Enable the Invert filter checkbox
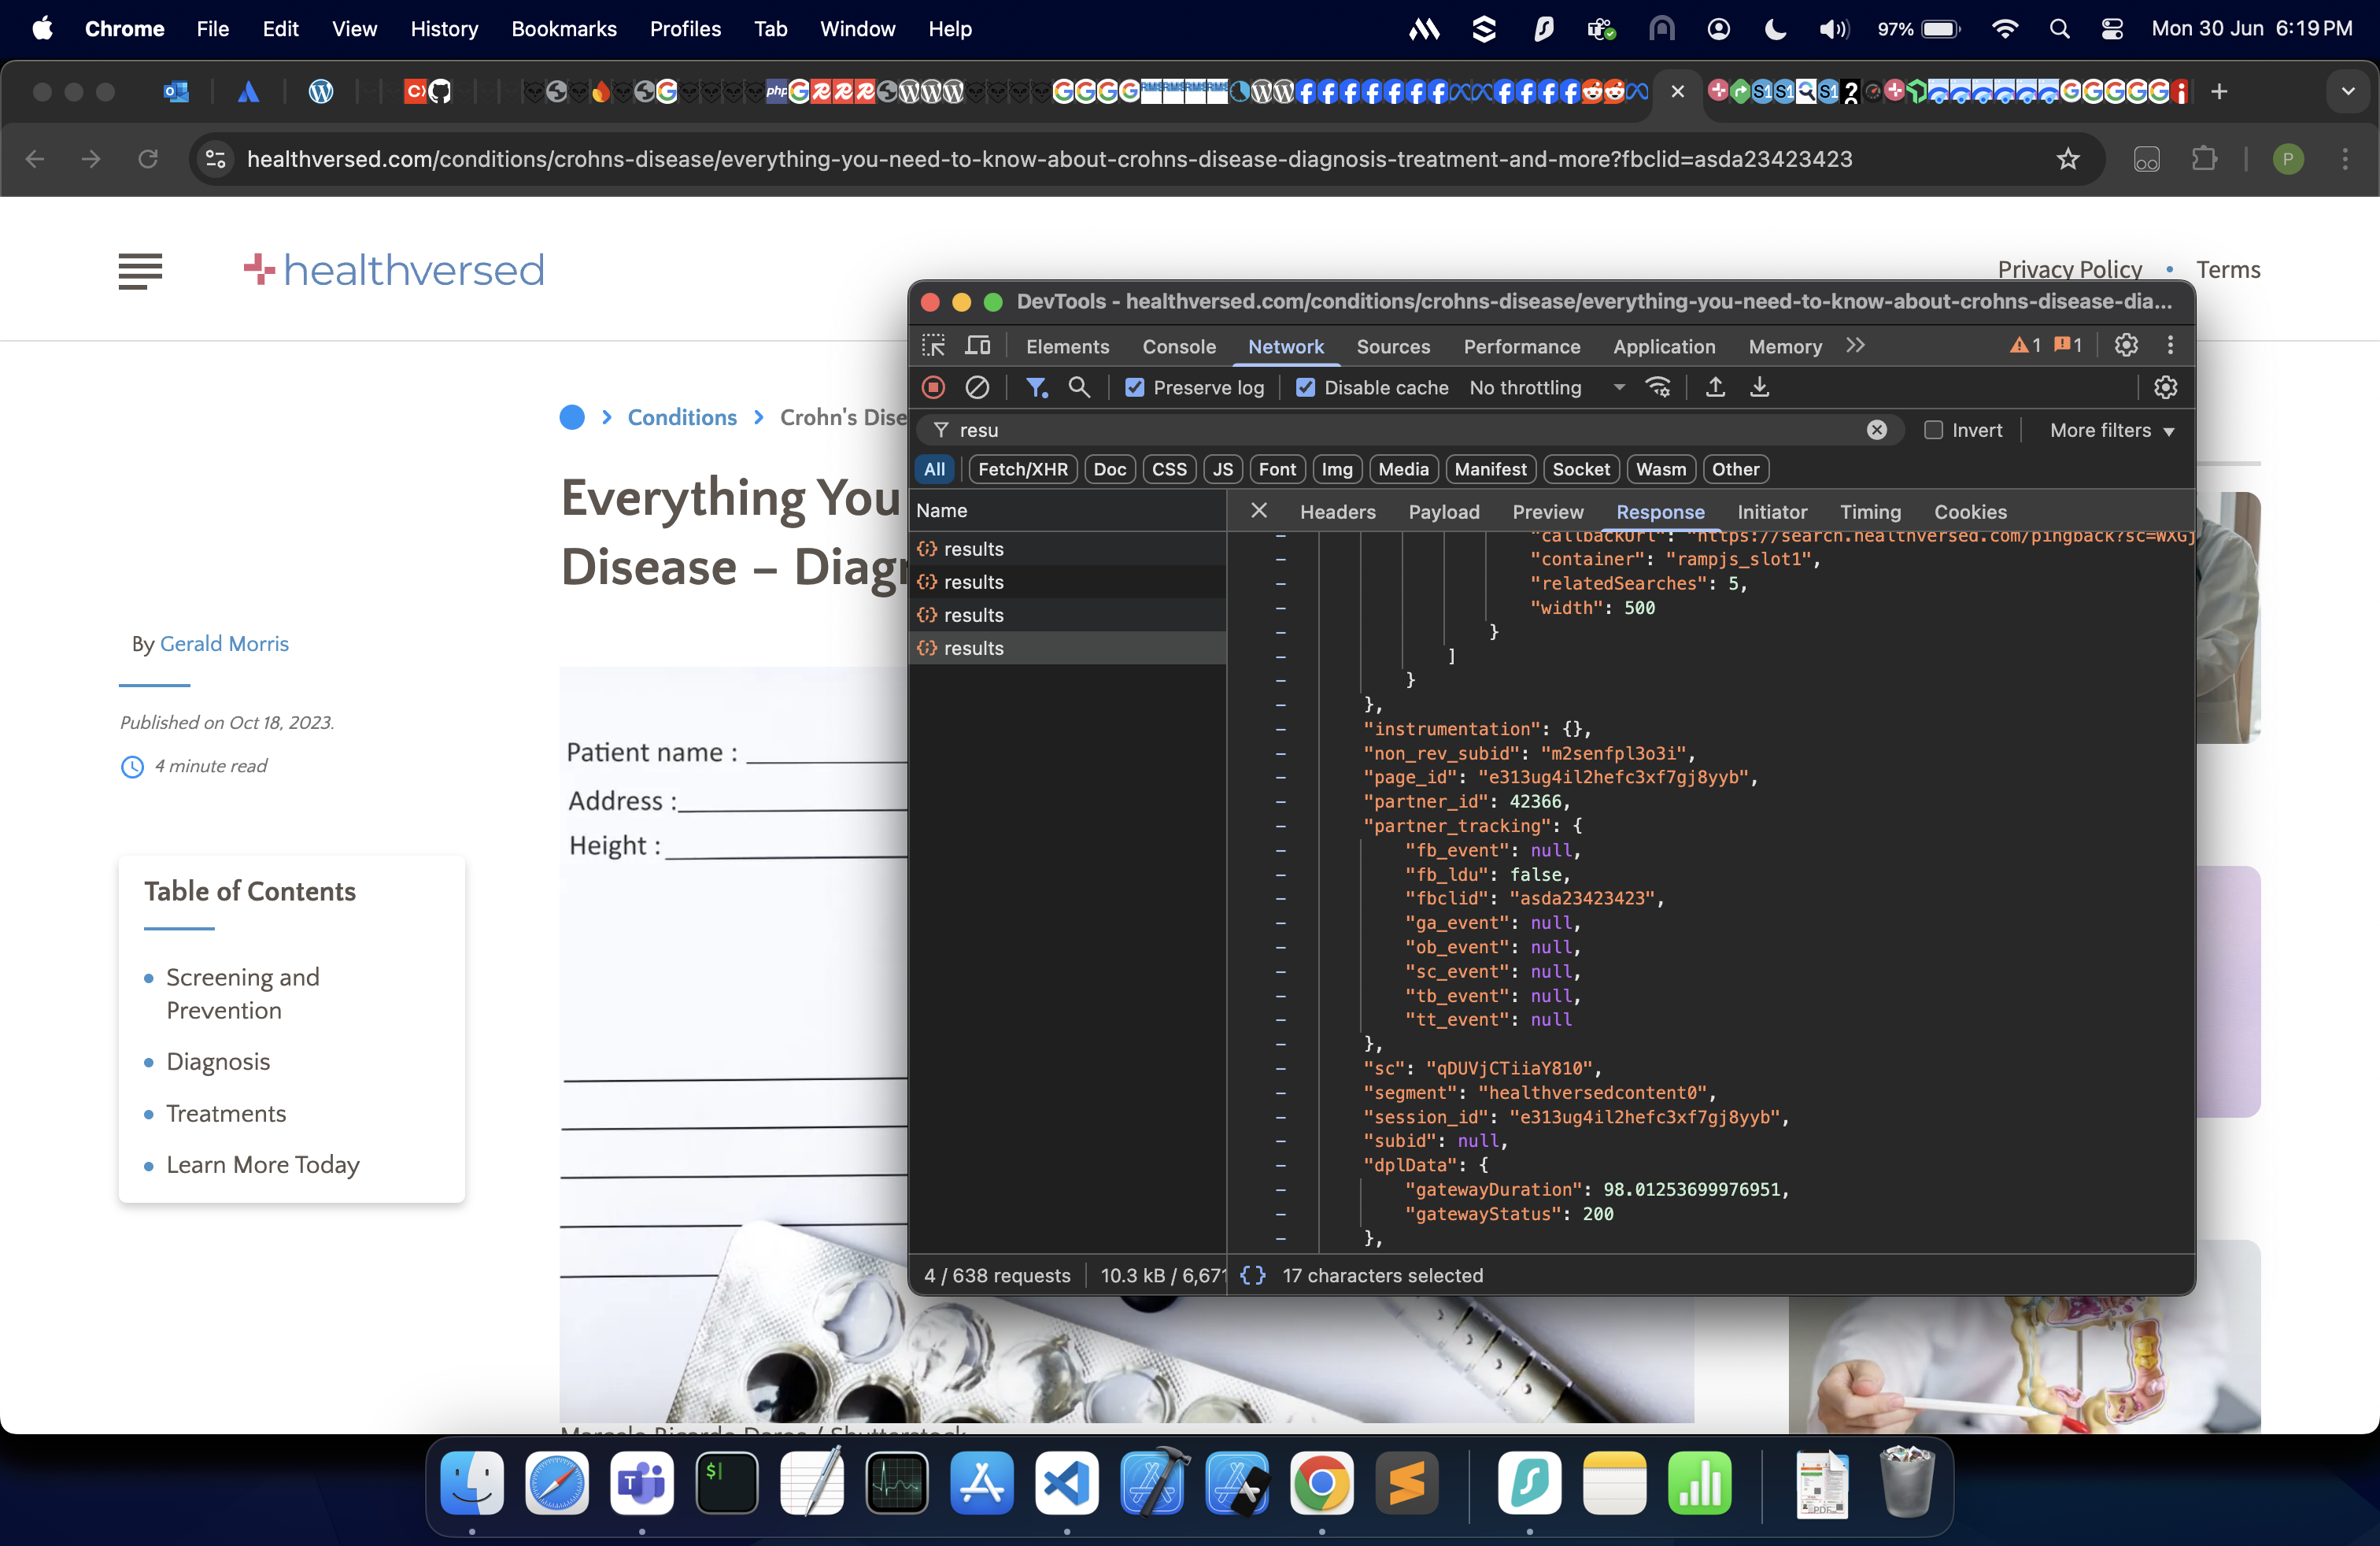Image resolution: width=2380 pixels, height=1546 pixels. 1933,430
